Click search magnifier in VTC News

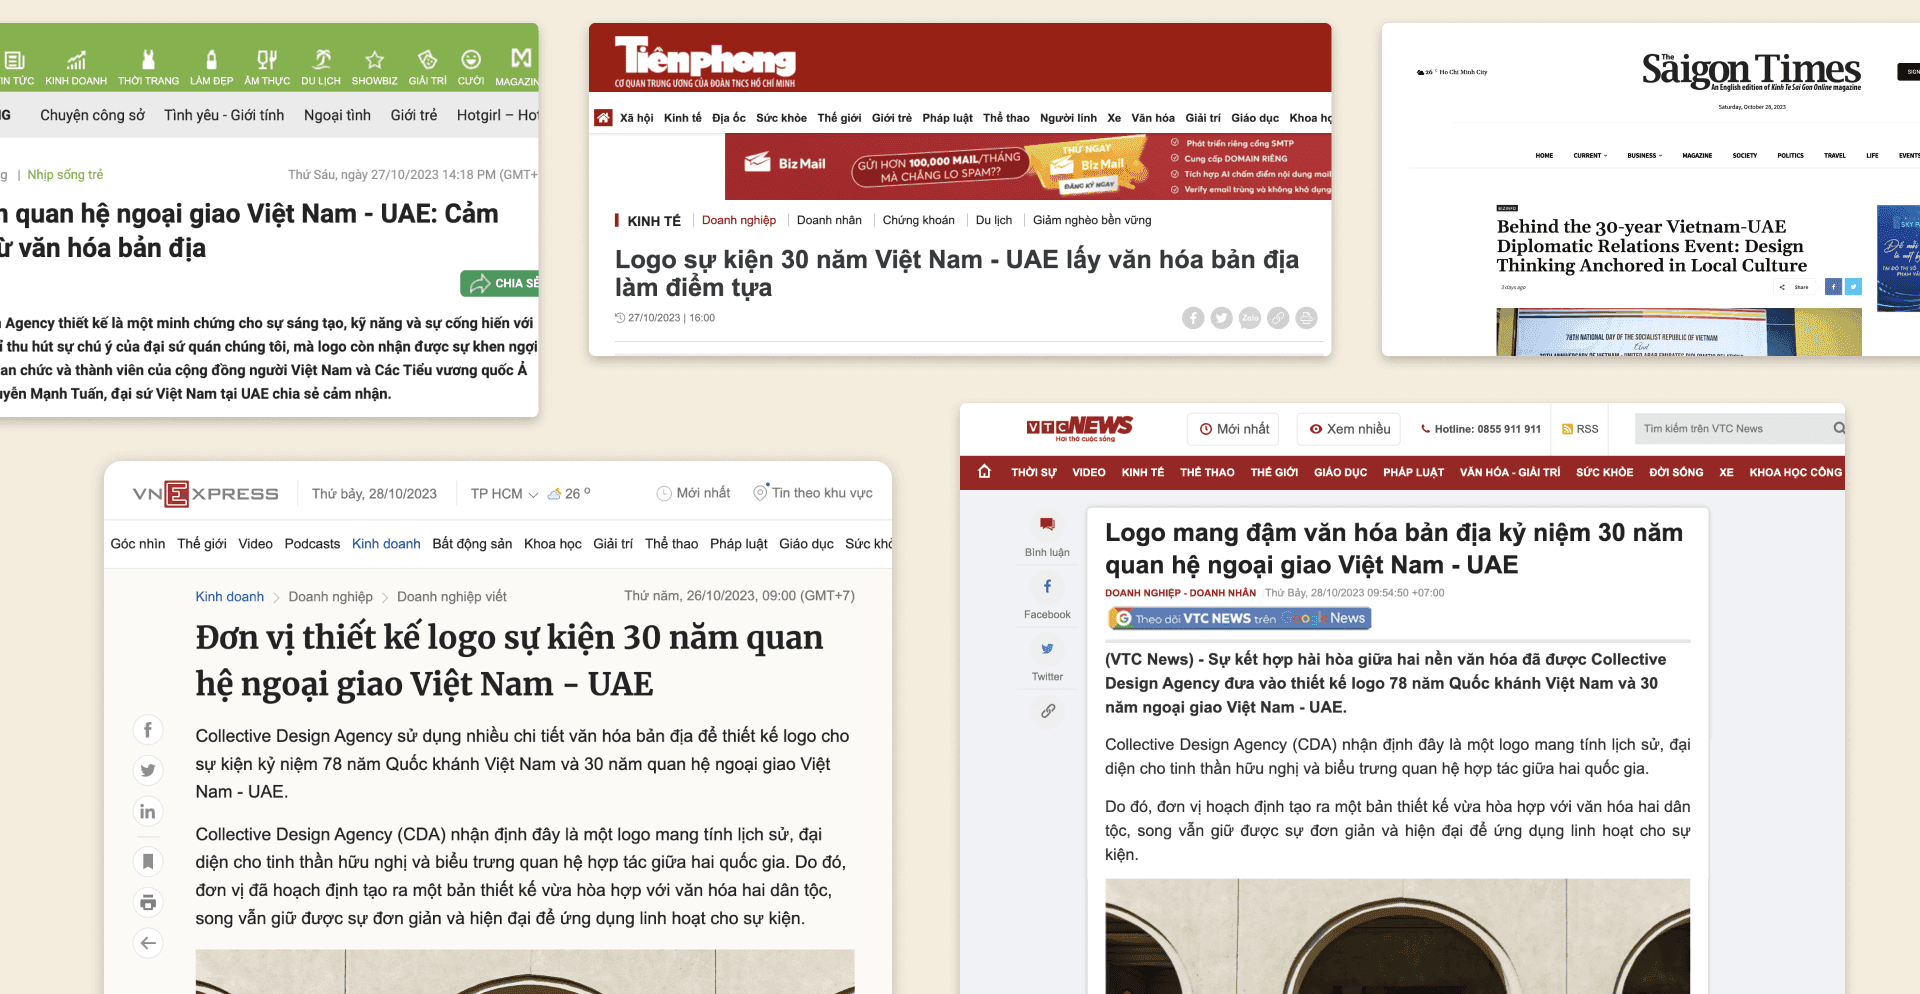tap(1838, 428)
